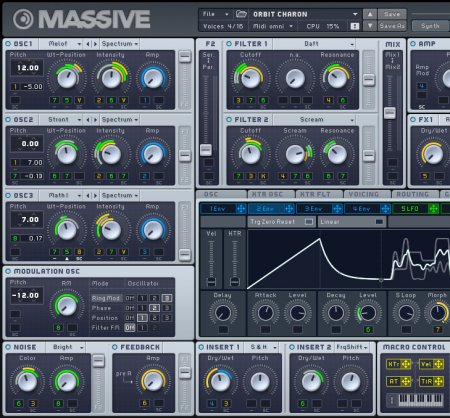Image resolution: width=450 pixels, height=418 pixels.
Task: Click the Save button
Action: [392, 14]
